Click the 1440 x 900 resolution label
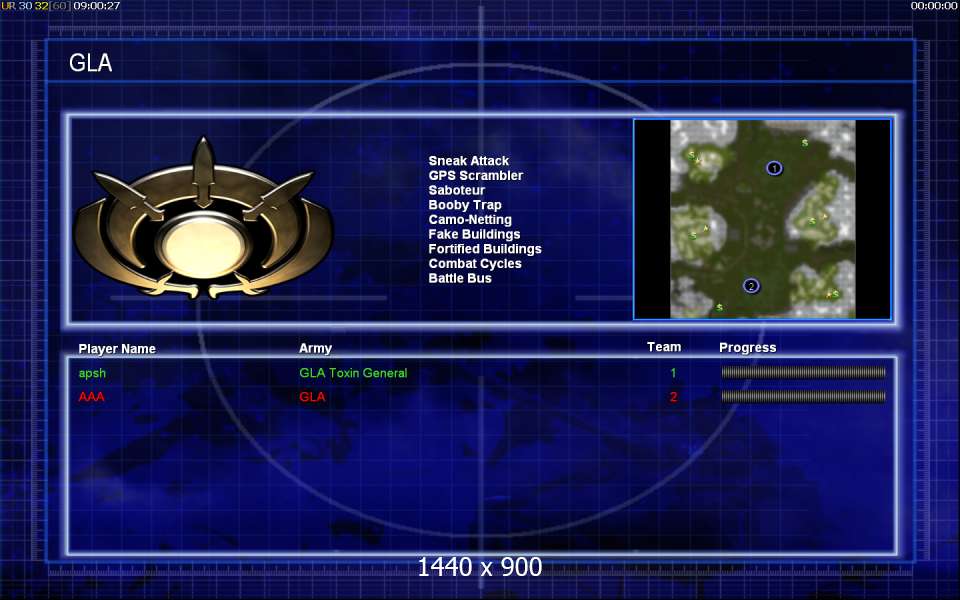The width and height of the screenshot is (960, 600). 479,567
